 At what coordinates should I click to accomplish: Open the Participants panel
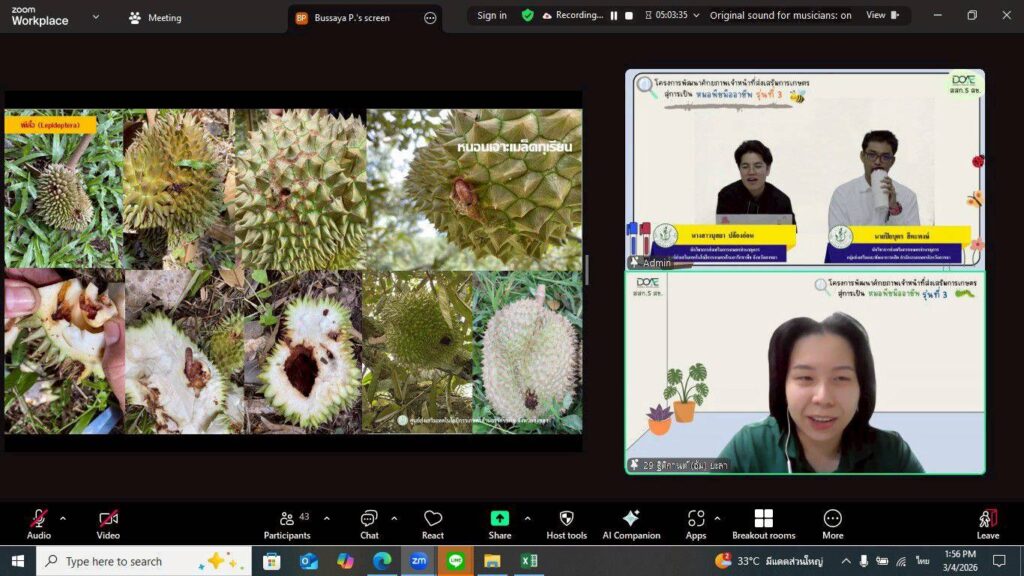coord(287,523)
